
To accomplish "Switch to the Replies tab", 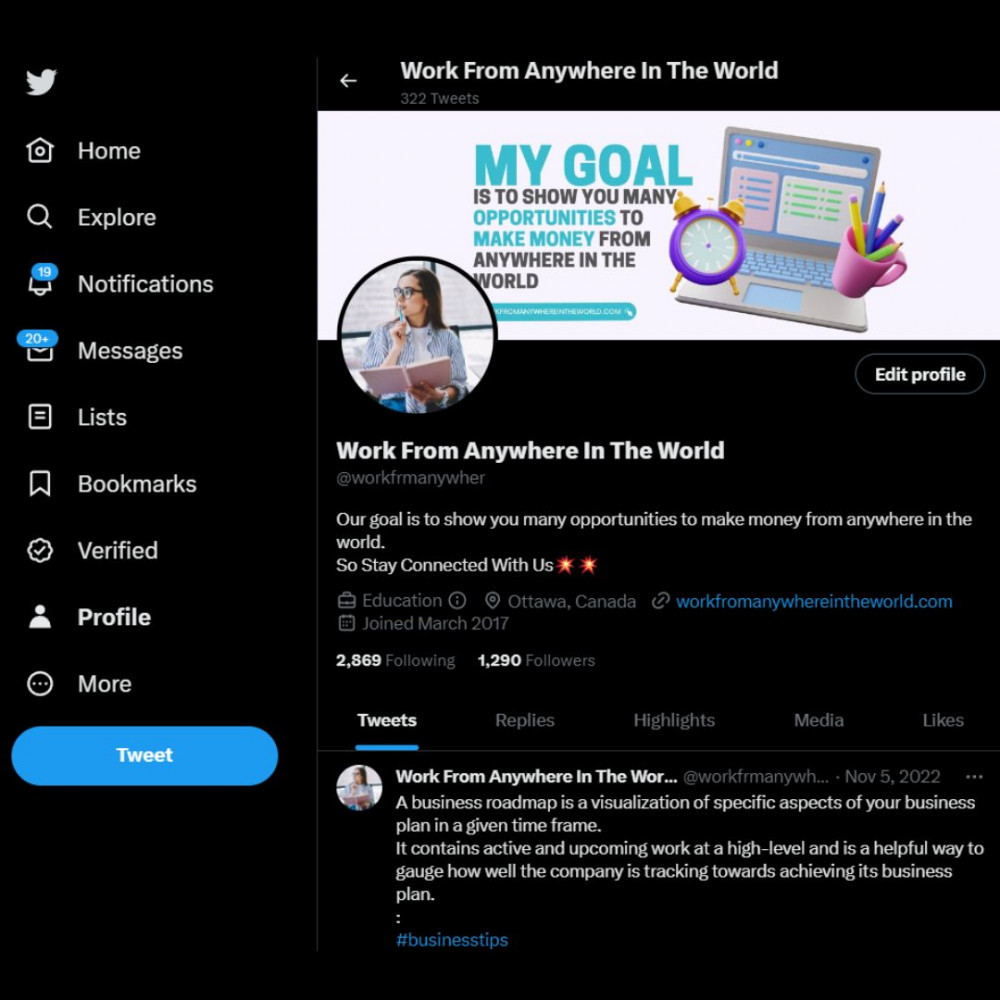I will [525, 720].
